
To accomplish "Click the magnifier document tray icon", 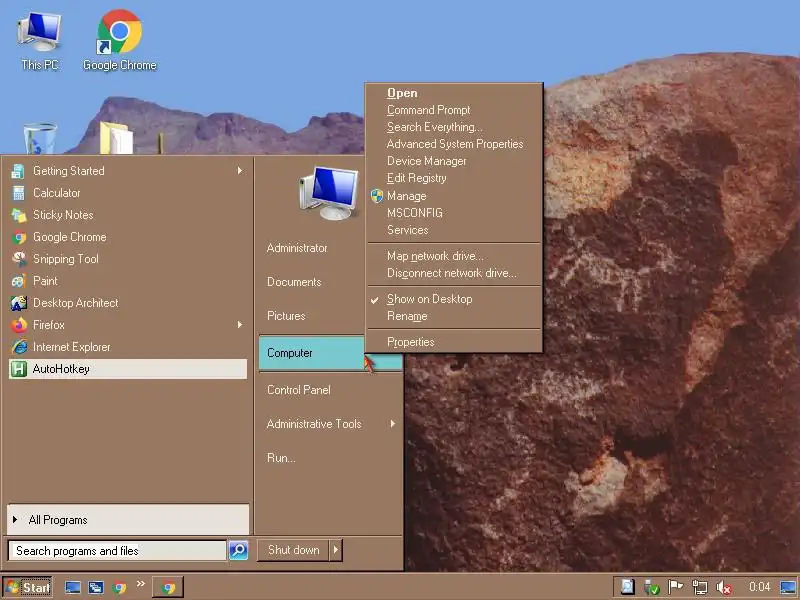I will tap(628, 587).
